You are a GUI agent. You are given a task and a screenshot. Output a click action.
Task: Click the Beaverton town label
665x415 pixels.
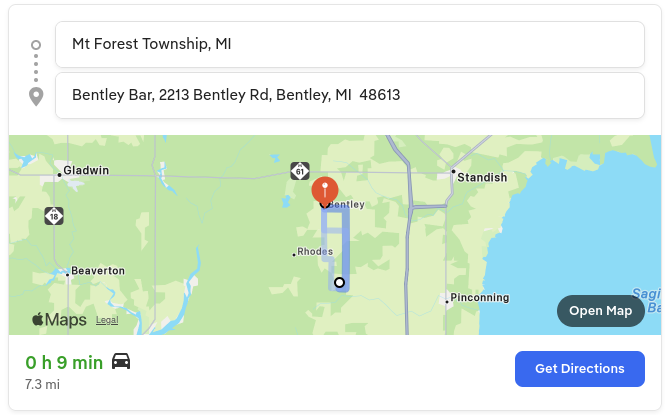pyautogui.click(x=98, y=271)
